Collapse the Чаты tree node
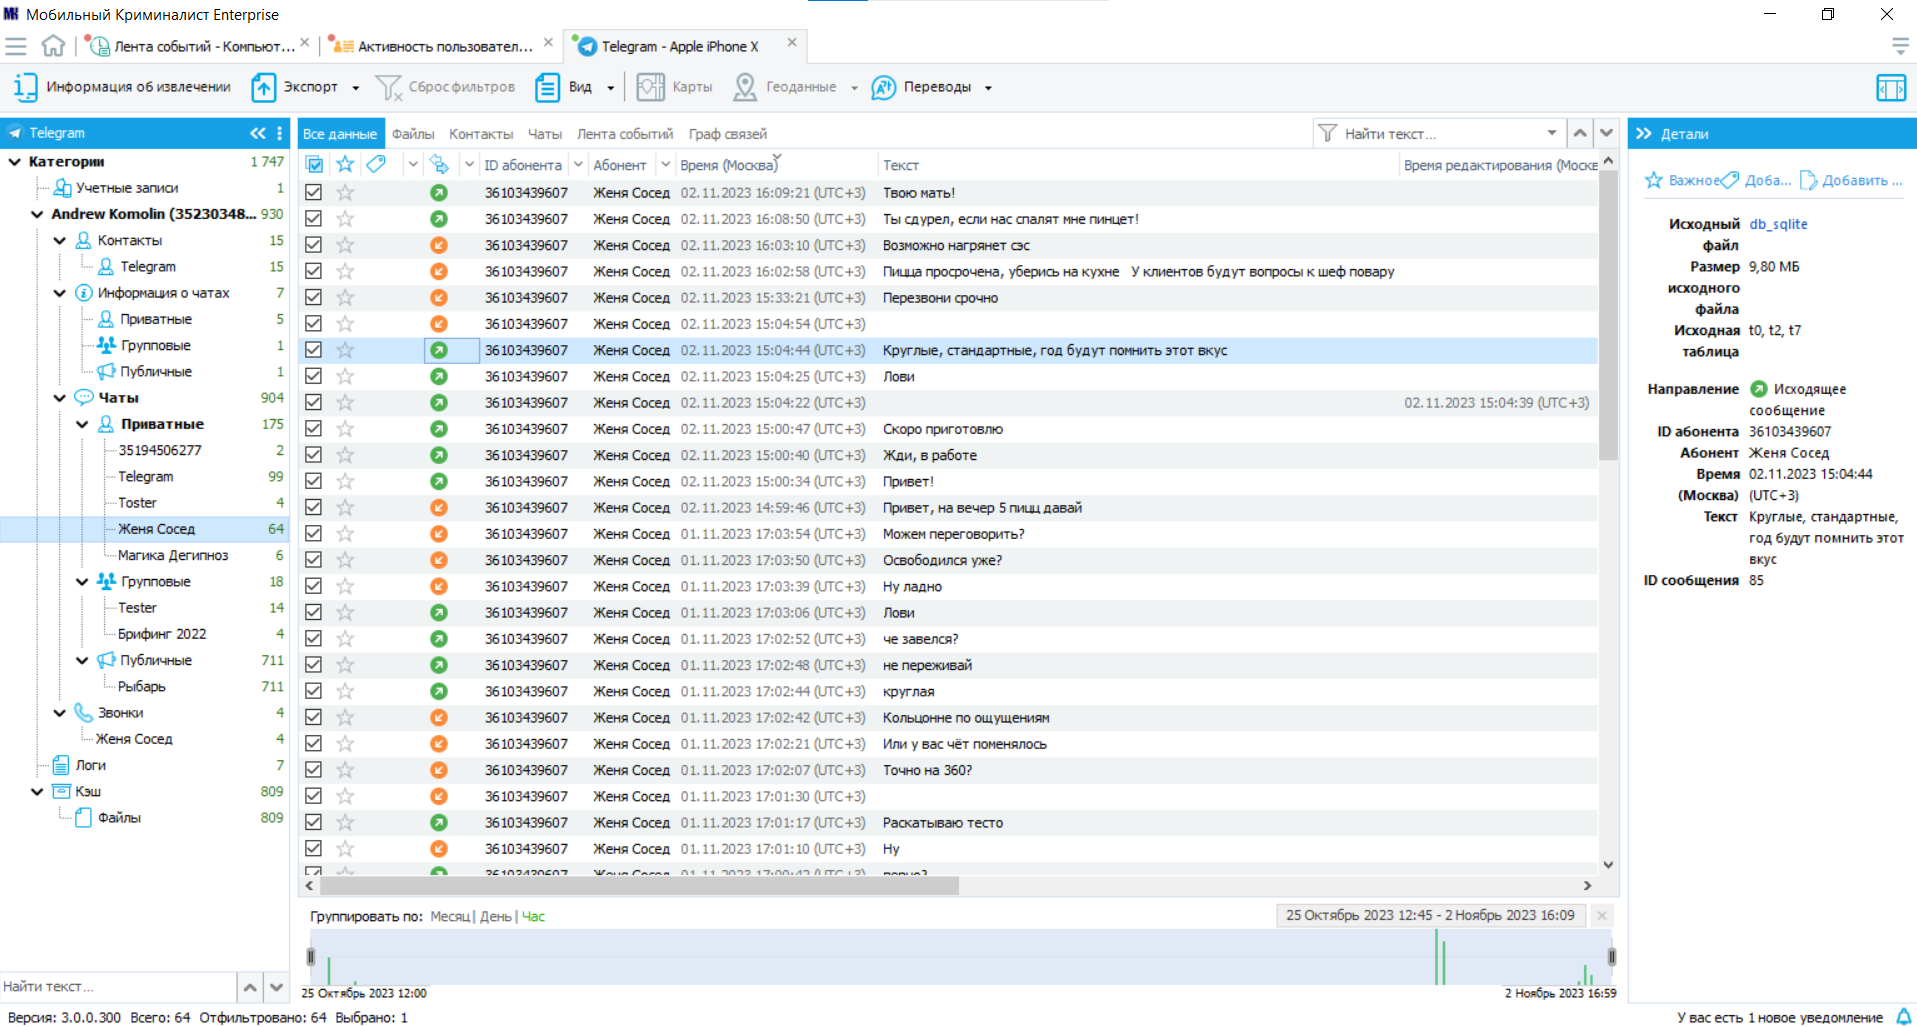Screen dimensions: 1917x1027 pos(59,398)
